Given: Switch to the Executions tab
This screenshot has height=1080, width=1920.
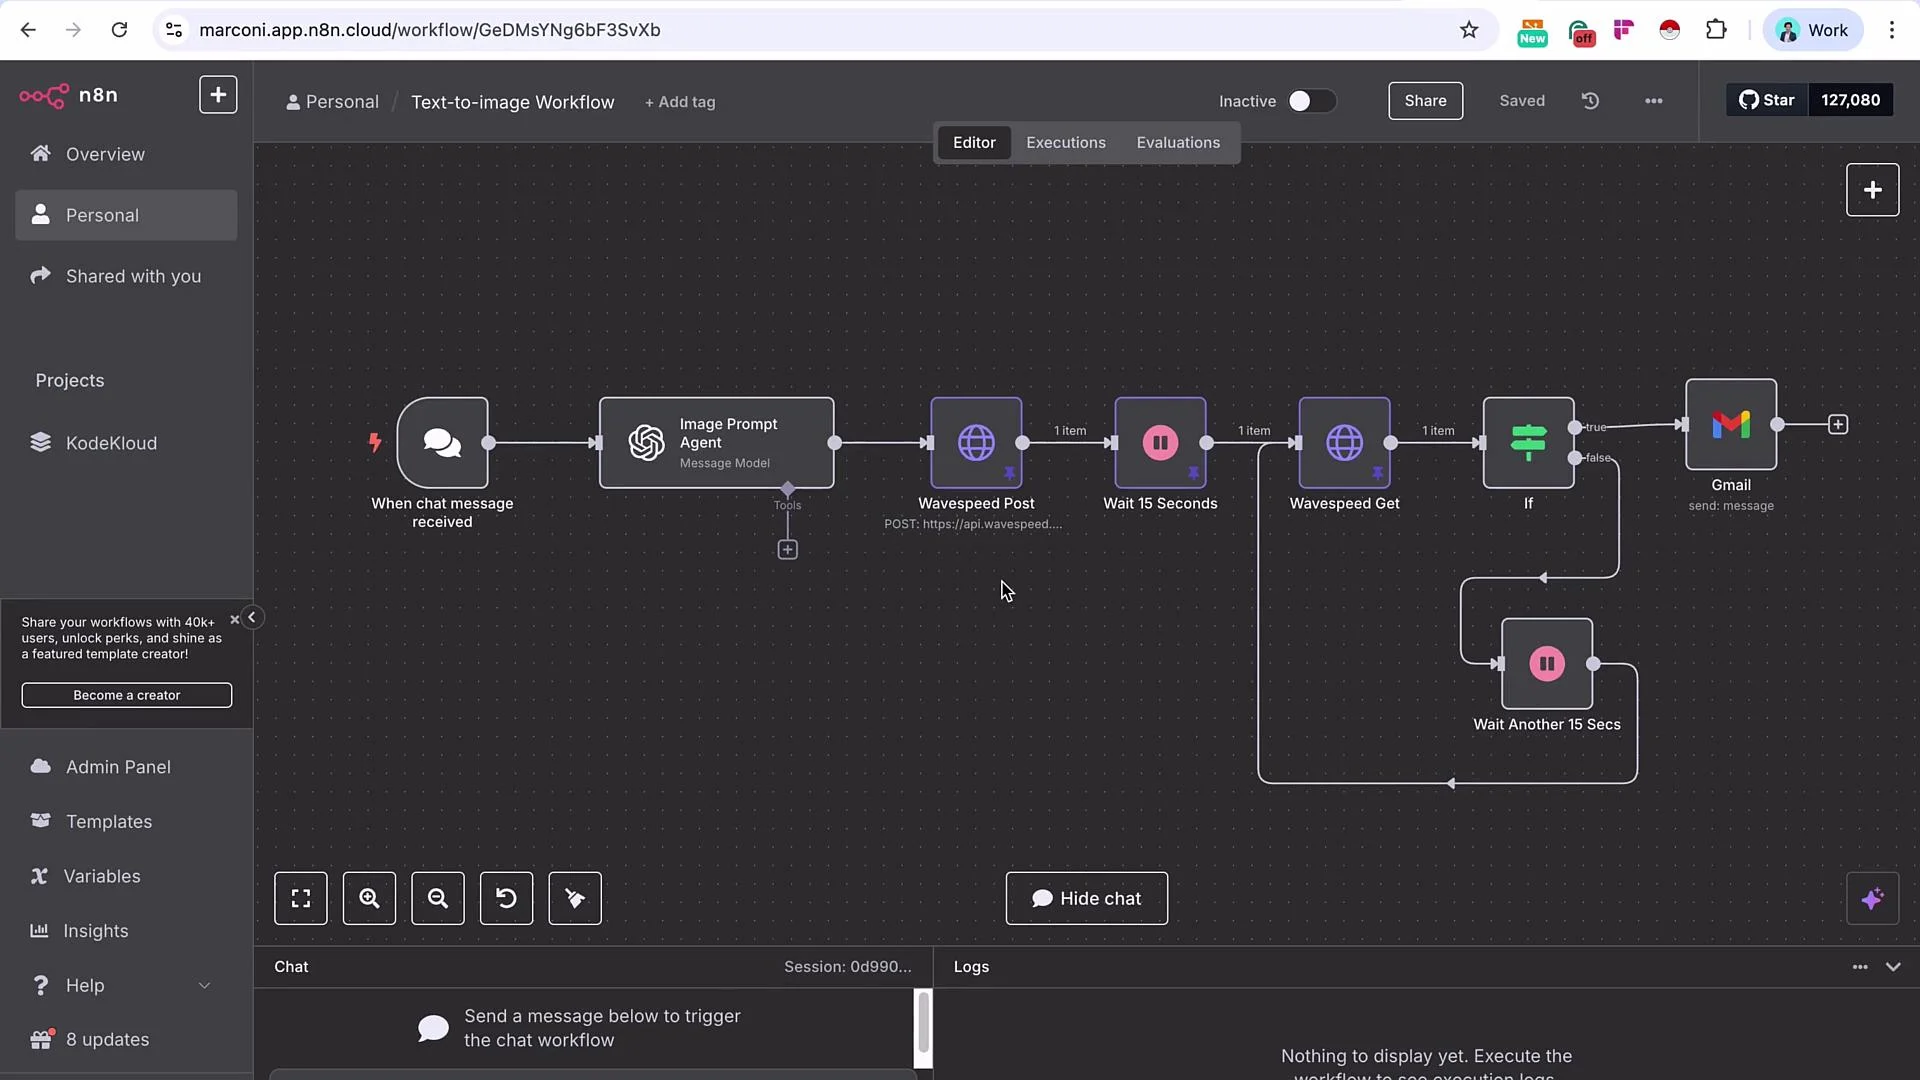Looking at the screenshot, I should [x=1065, y=143].
